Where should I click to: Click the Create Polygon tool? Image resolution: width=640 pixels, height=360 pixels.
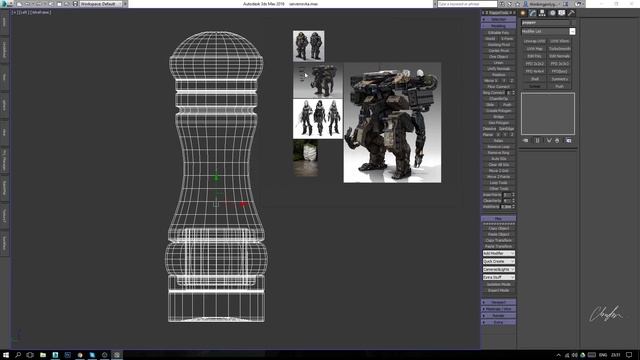498,111
